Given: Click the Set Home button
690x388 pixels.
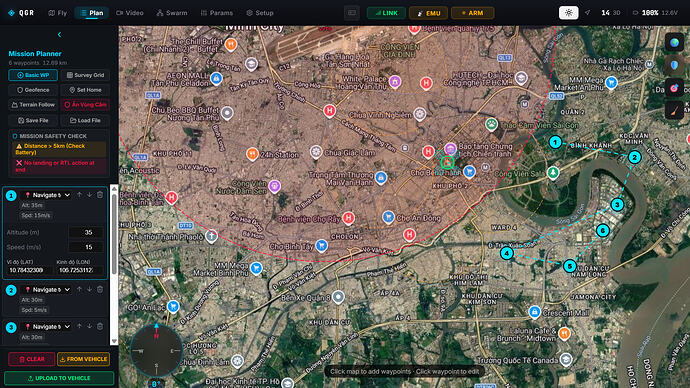Looking at the screenshot, I should coord(85,90).
